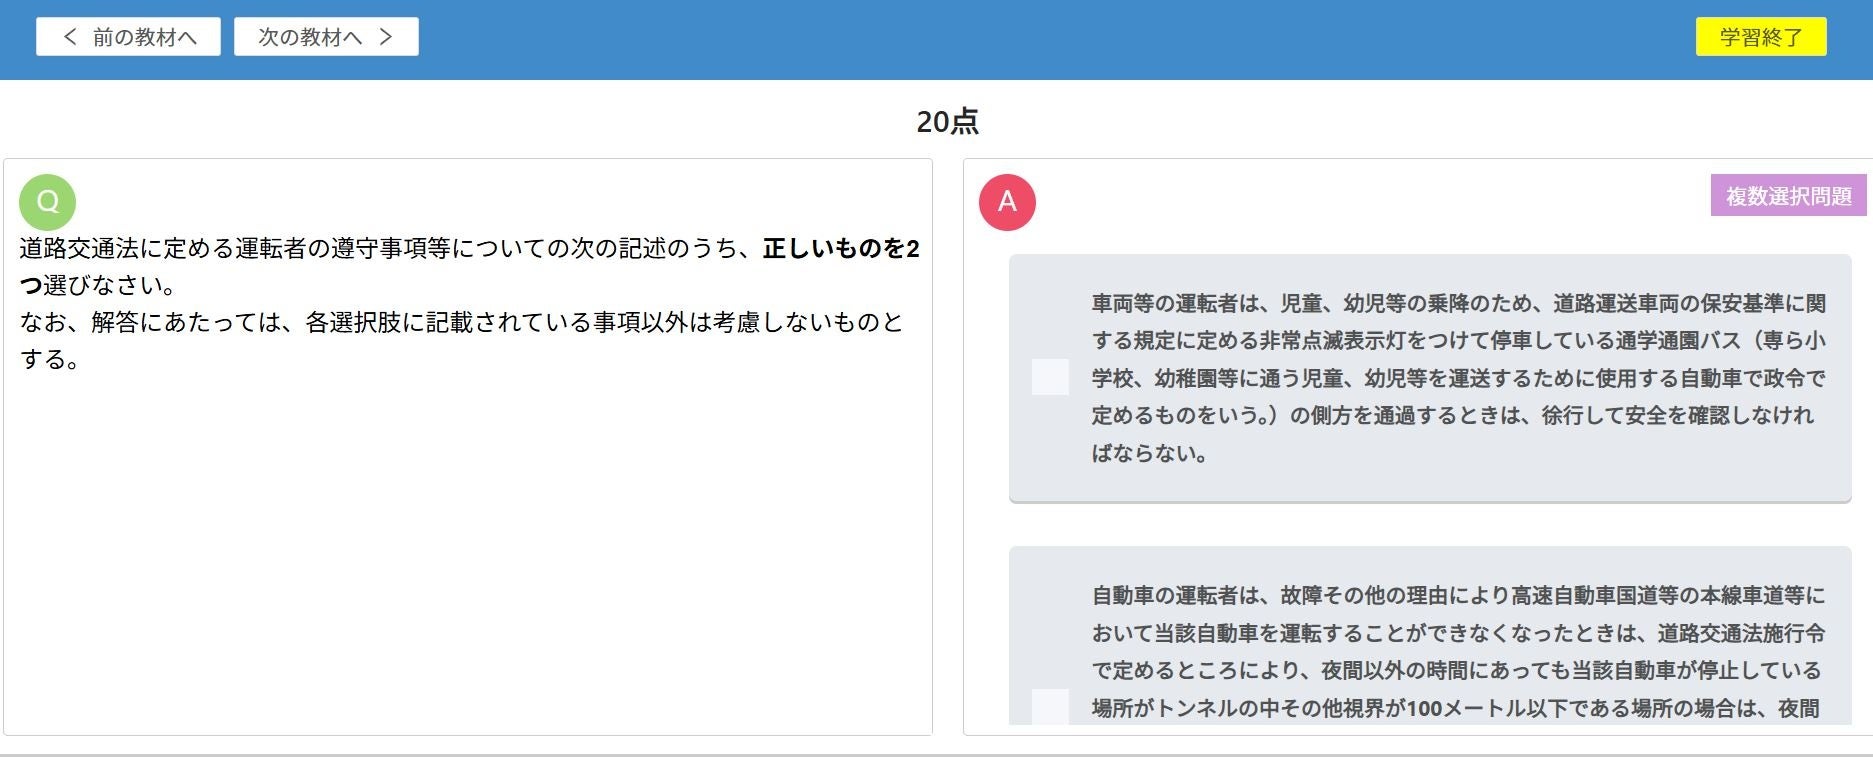Click the green Q question icon
1873x757 pixels.
pyautogui.click(x=47, y=202)
